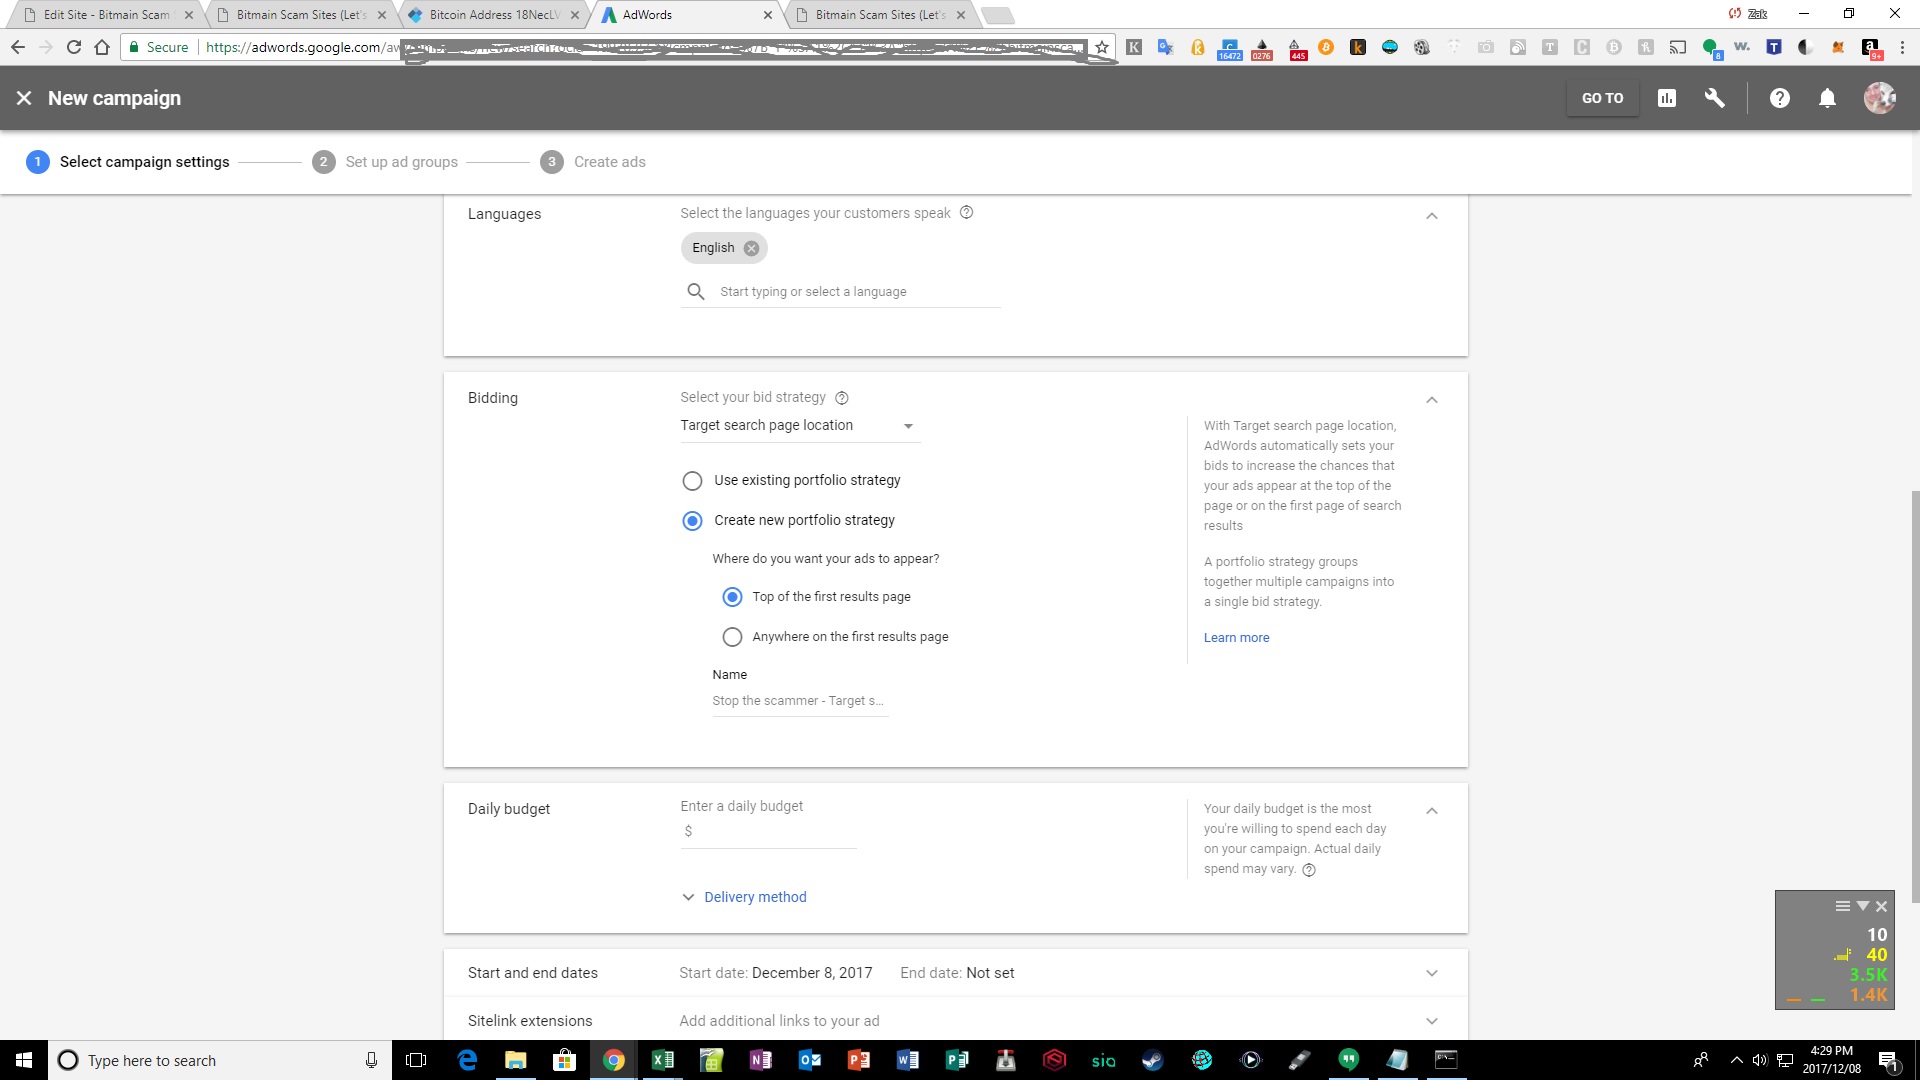Click the page vertical scrollbar

[x=1914, y=695]
